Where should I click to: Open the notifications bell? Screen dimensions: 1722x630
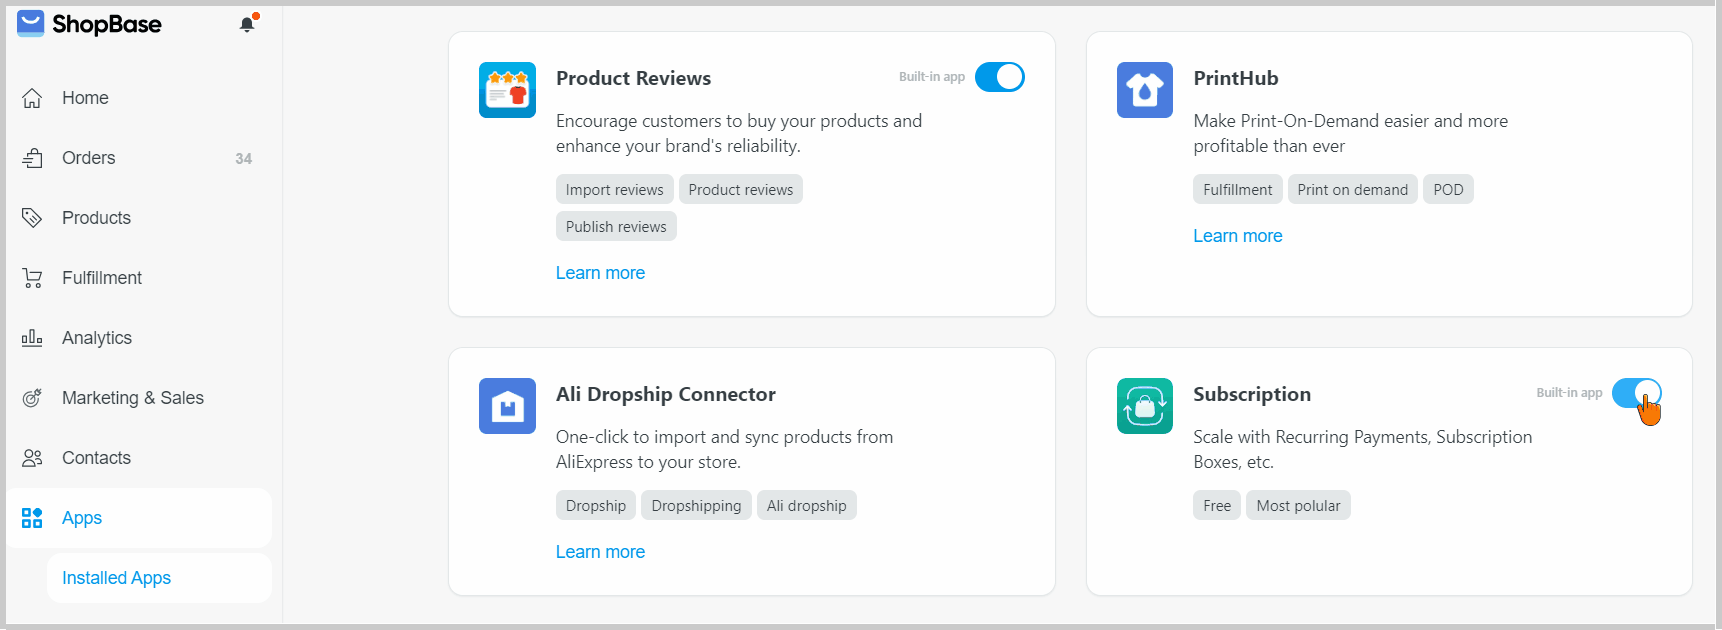[x=247, y=24]
